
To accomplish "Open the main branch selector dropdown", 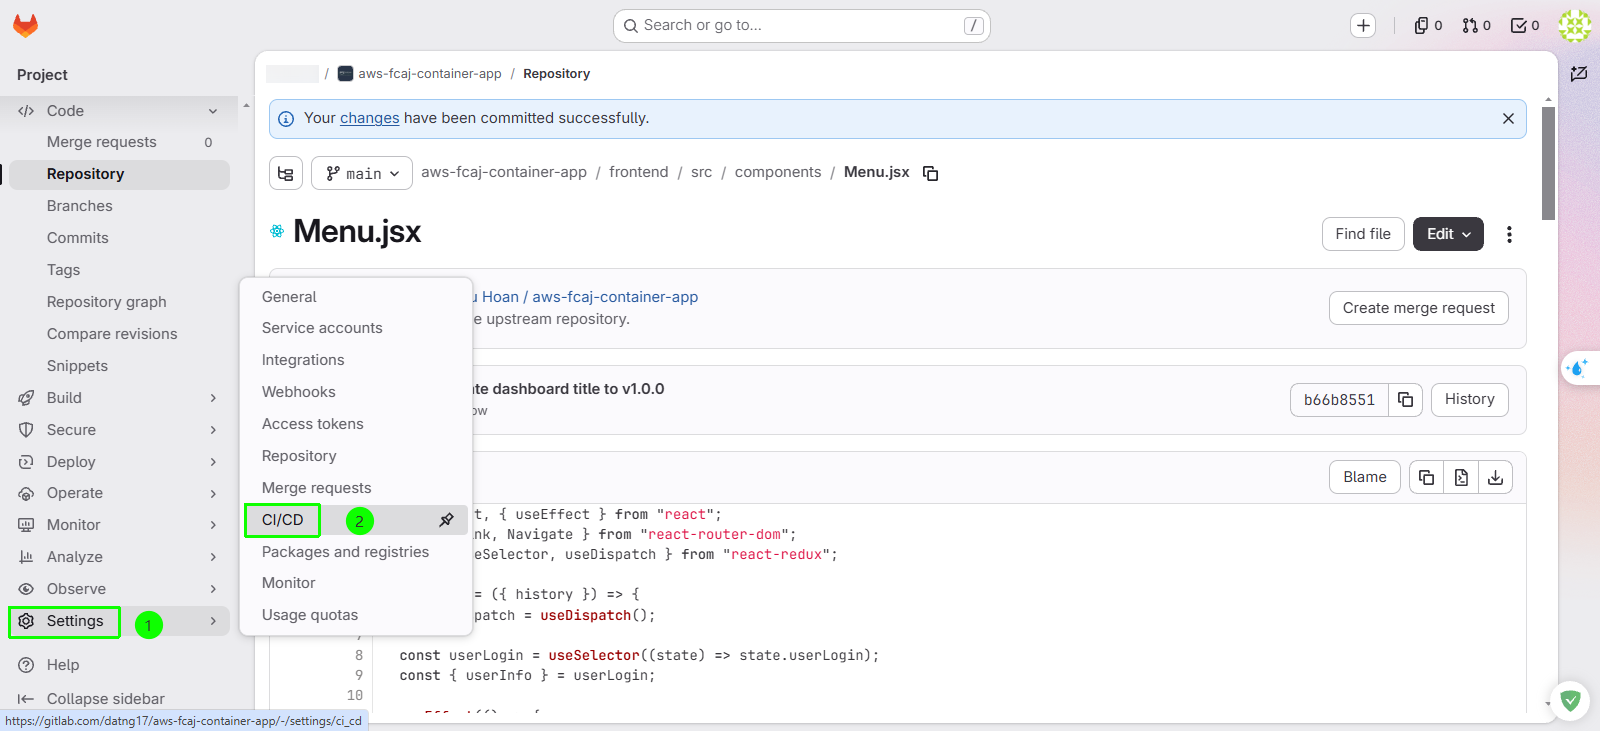I will (x=362, y=173).
